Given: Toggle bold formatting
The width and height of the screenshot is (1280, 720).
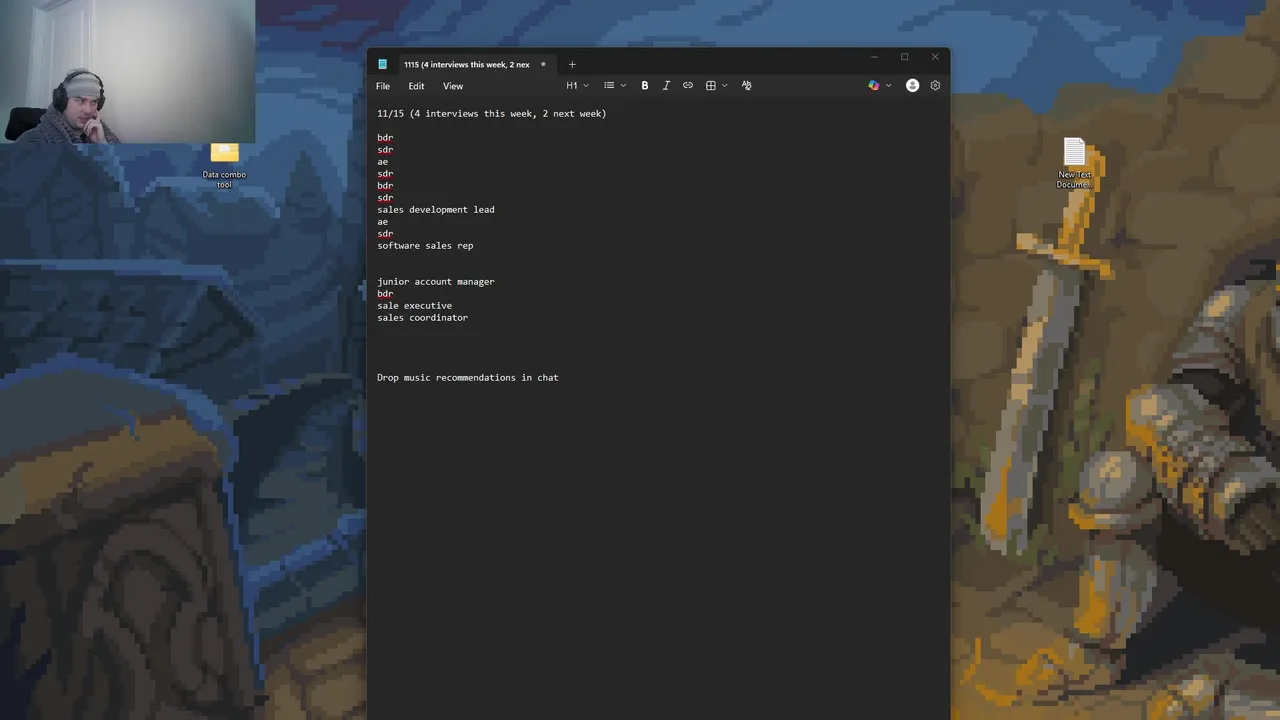Looking at the screenshot, I should 645,86.
